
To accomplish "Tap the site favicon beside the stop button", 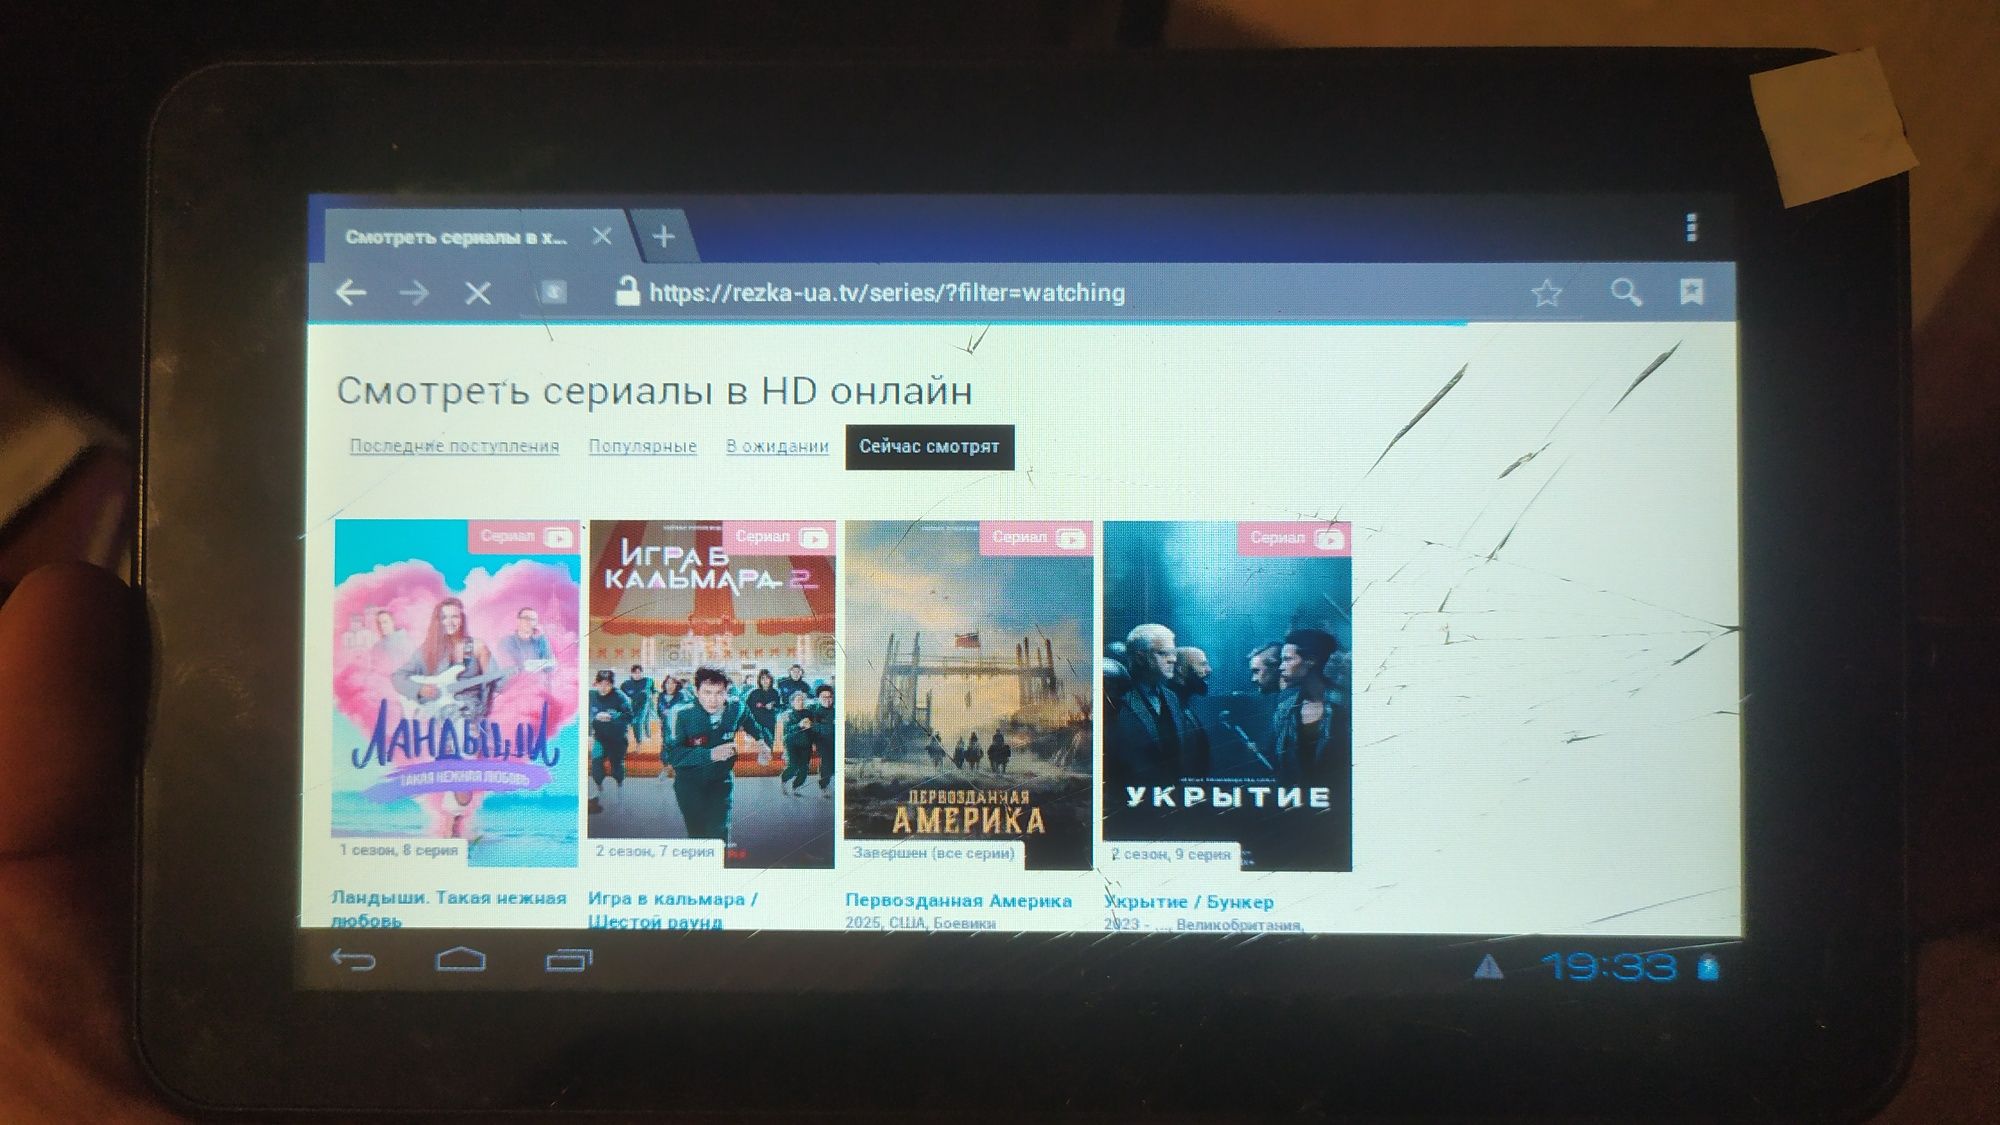I will [553, 292].
